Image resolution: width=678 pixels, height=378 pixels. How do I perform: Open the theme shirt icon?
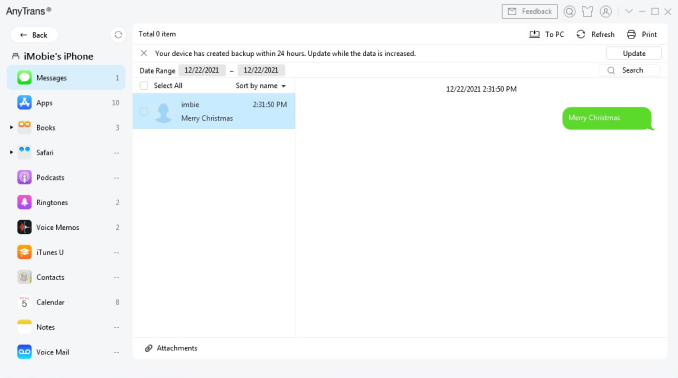(587, 12)
